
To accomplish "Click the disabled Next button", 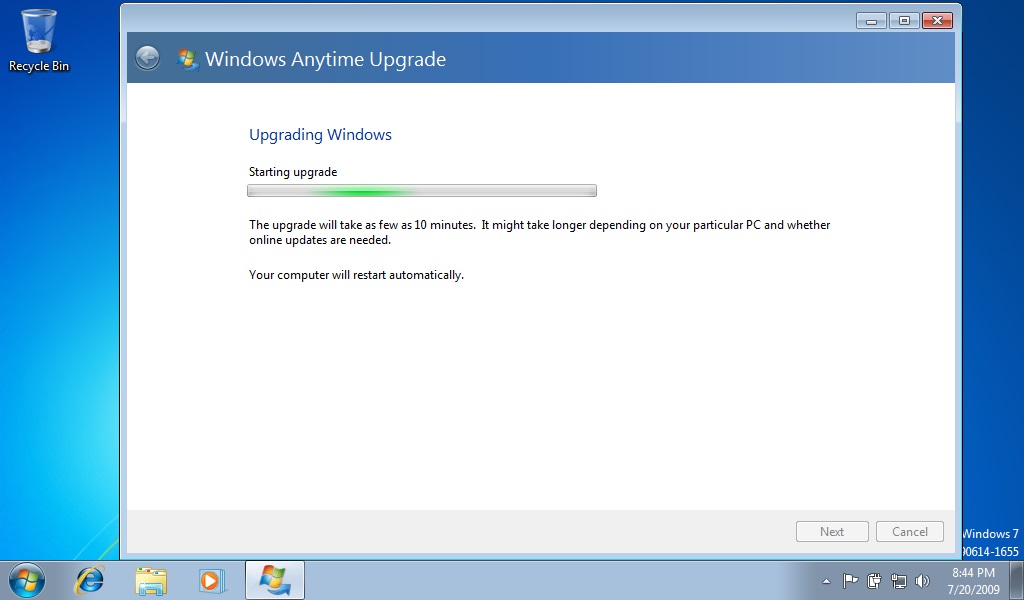I will [x=832, y=531].
